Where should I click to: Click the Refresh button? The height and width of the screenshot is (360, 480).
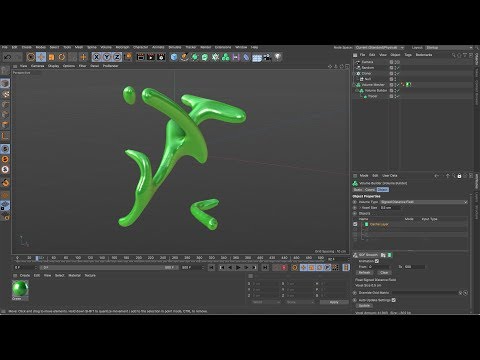pyautogui.click(x=364, y=273)
